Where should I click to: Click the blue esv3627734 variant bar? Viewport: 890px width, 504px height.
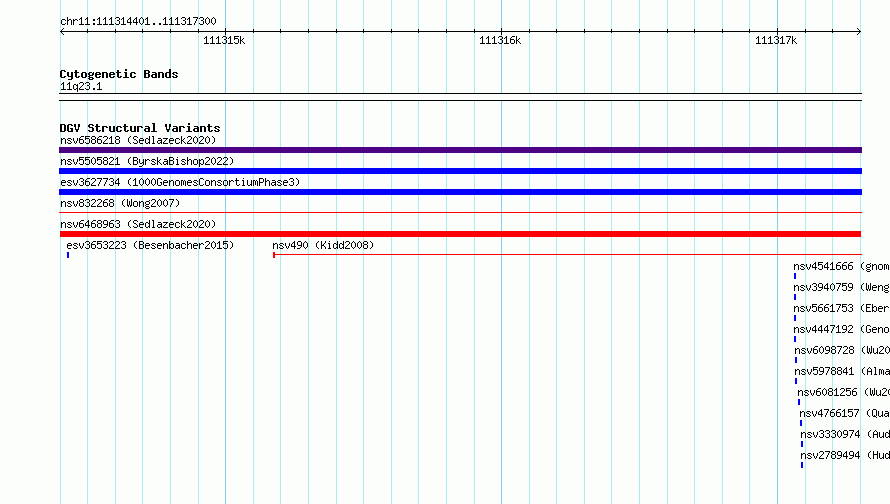(x=460, y=192)
